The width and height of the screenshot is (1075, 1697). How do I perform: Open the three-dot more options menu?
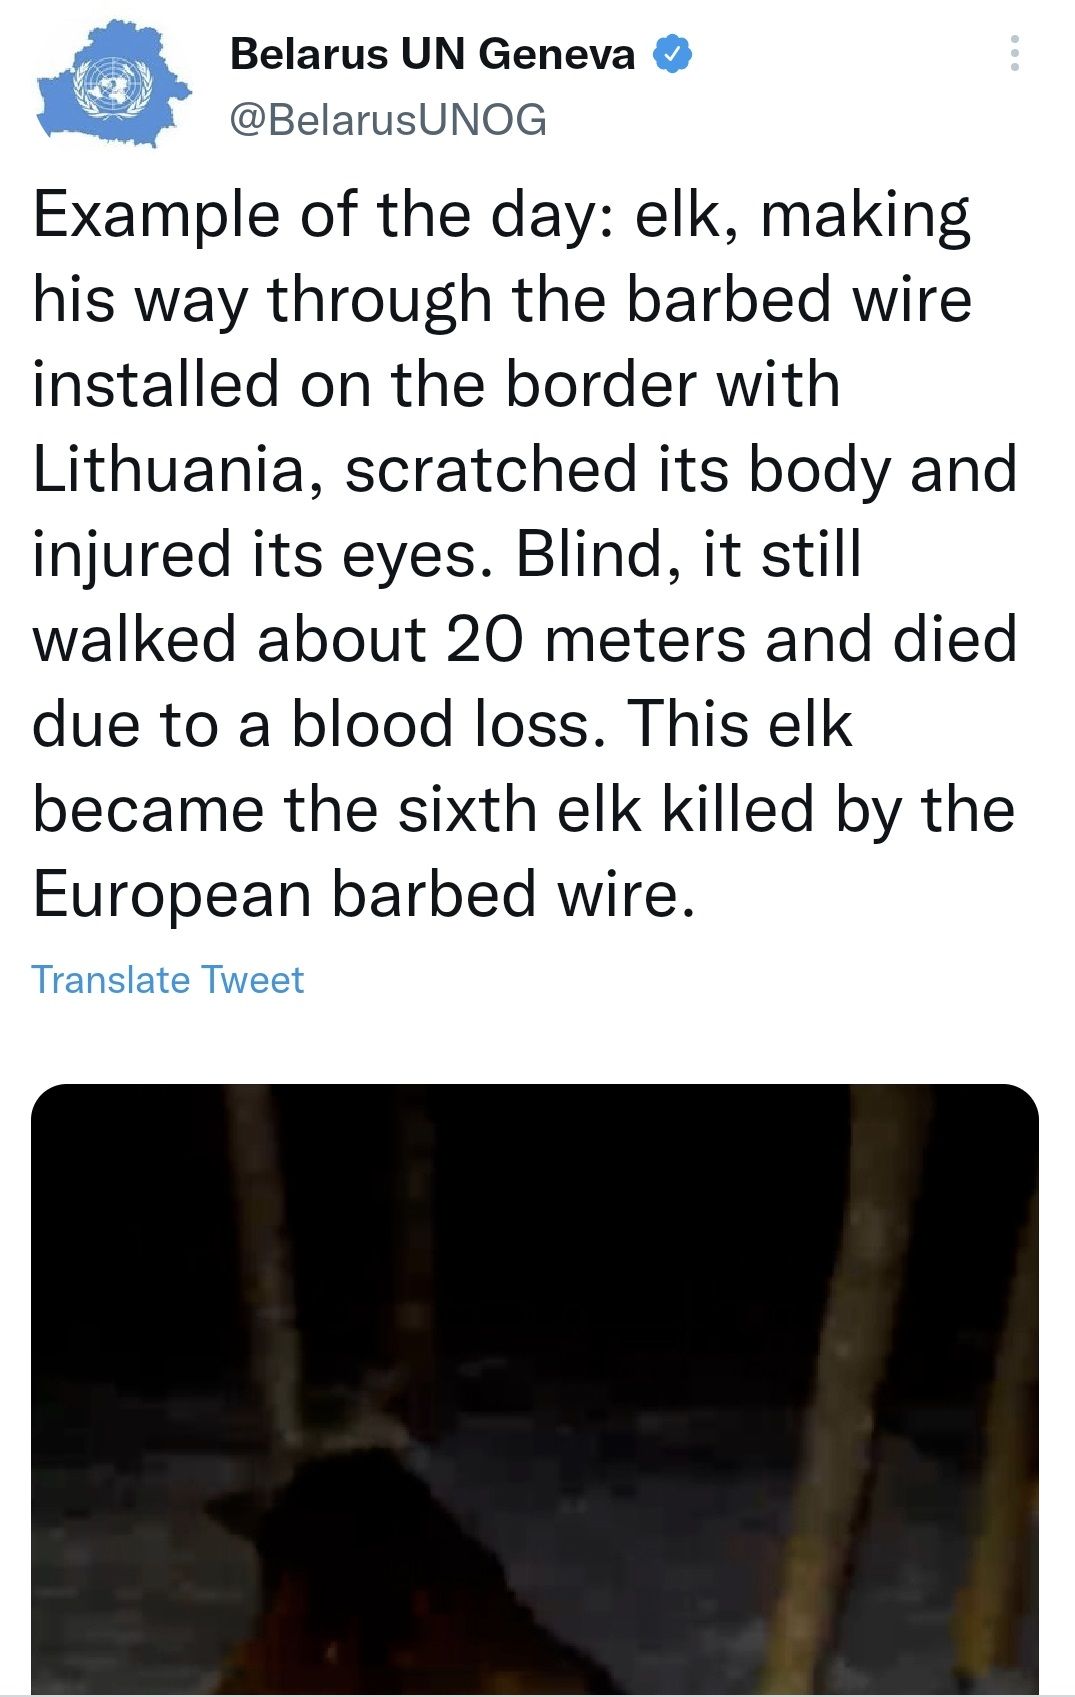pos(1015,53)
